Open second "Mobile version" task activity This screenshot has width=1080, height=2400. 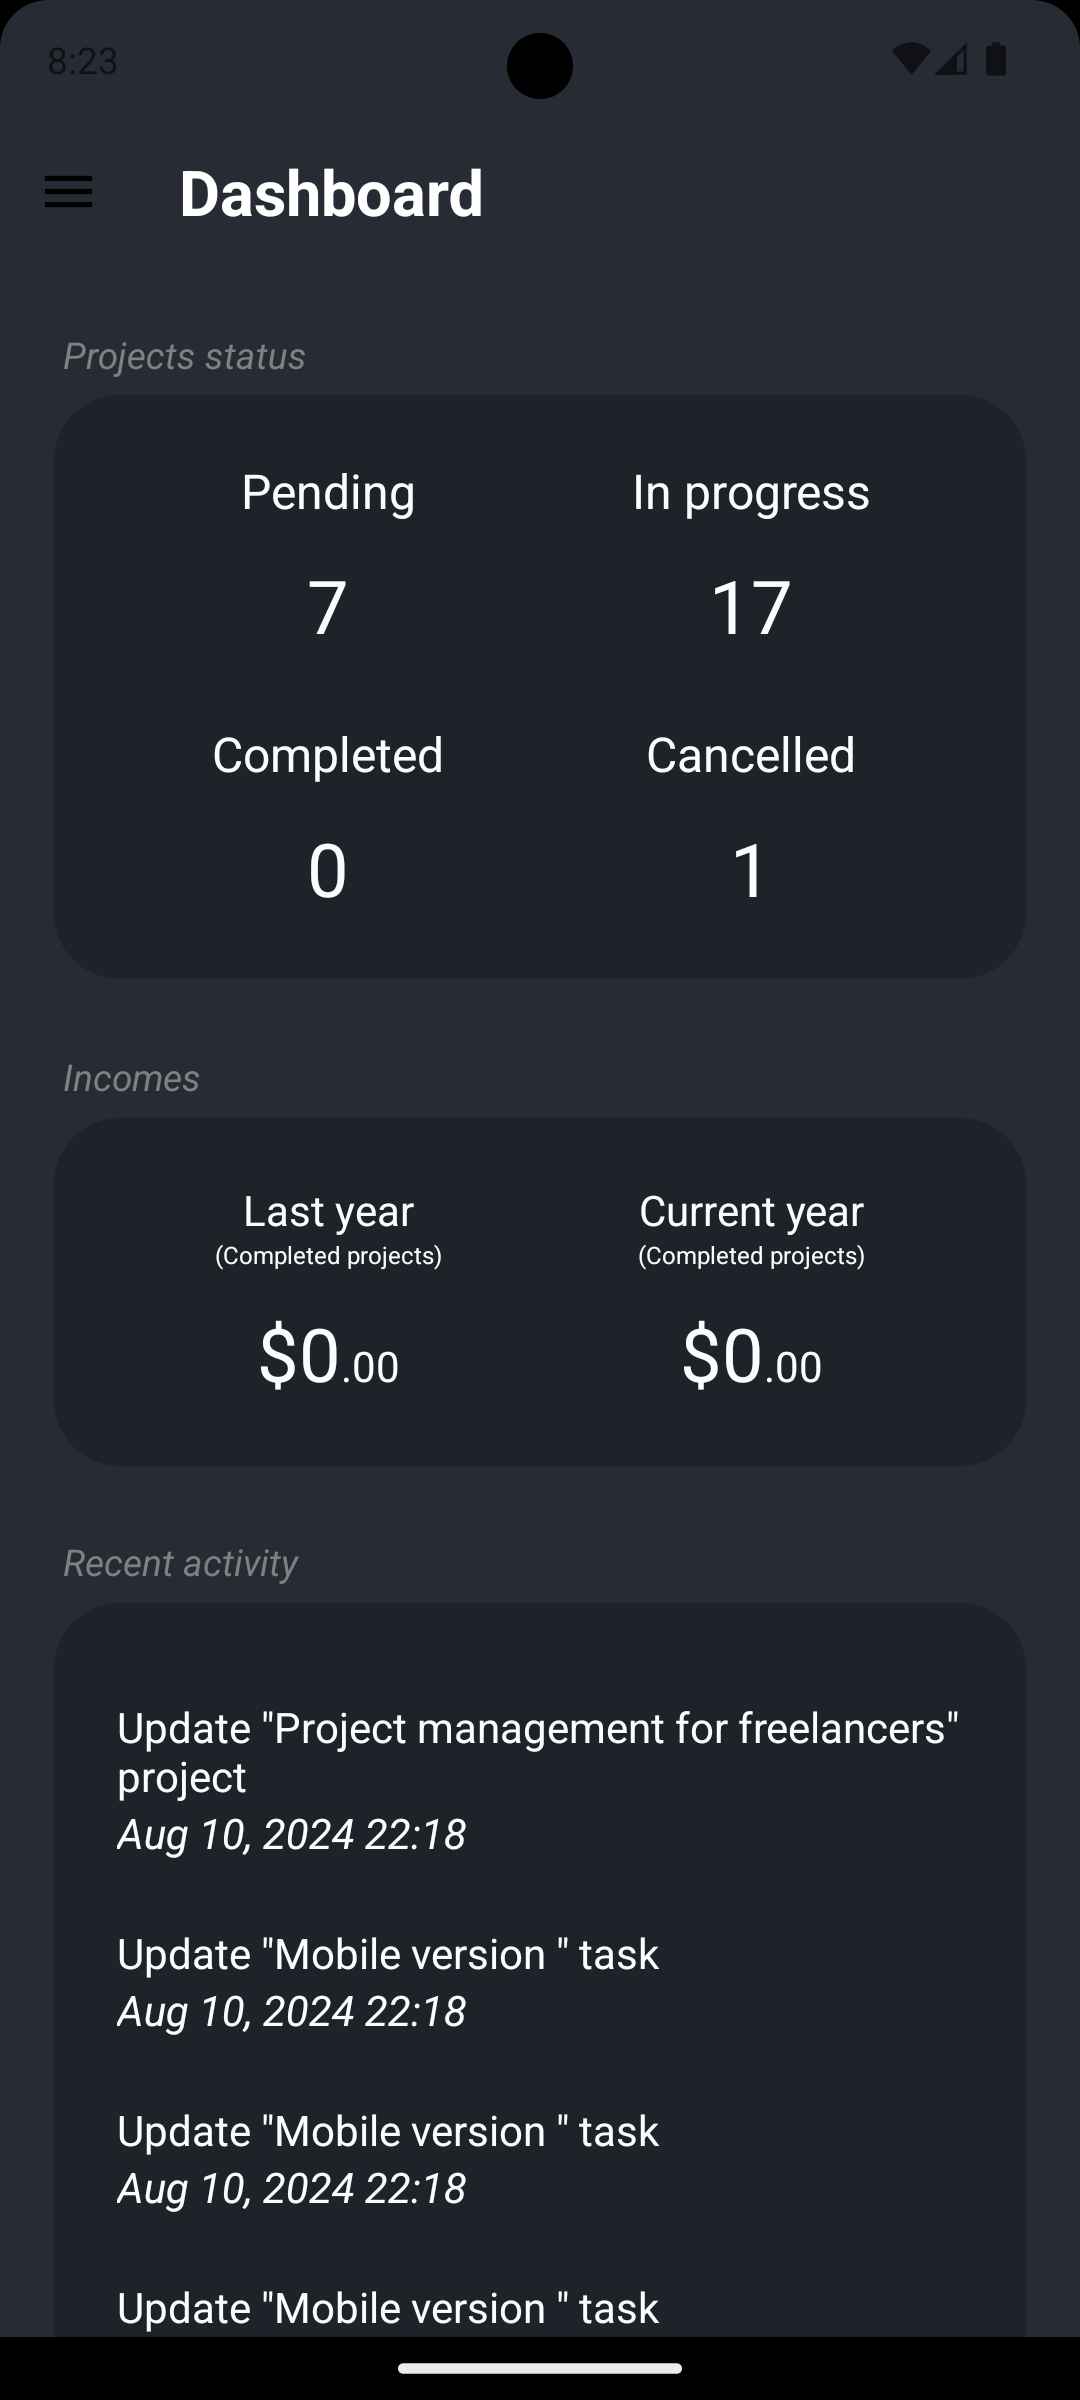[388, 2158]
